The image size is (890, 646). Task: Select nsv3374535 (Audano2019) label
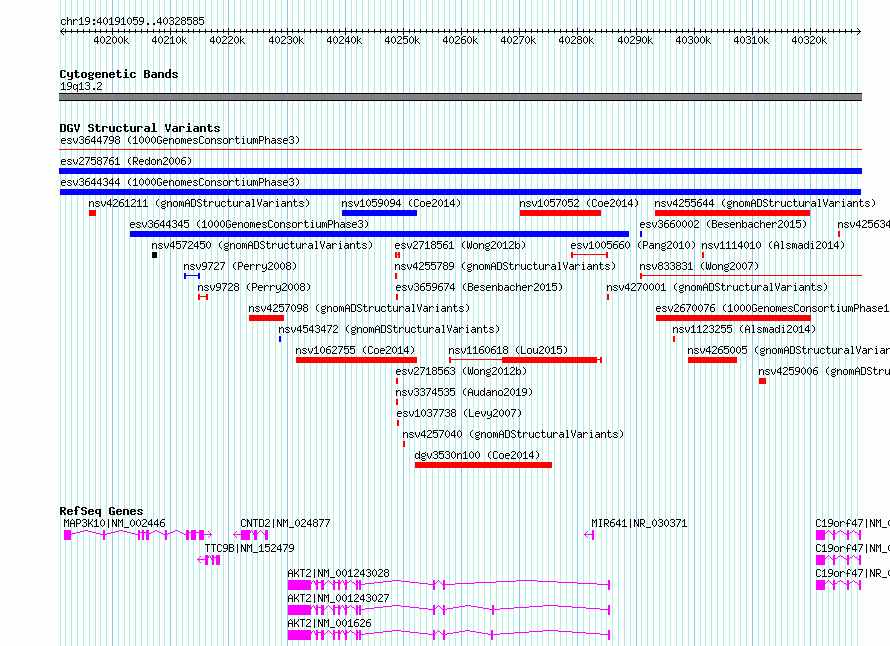pyautogui.click(x=464, y=392)
